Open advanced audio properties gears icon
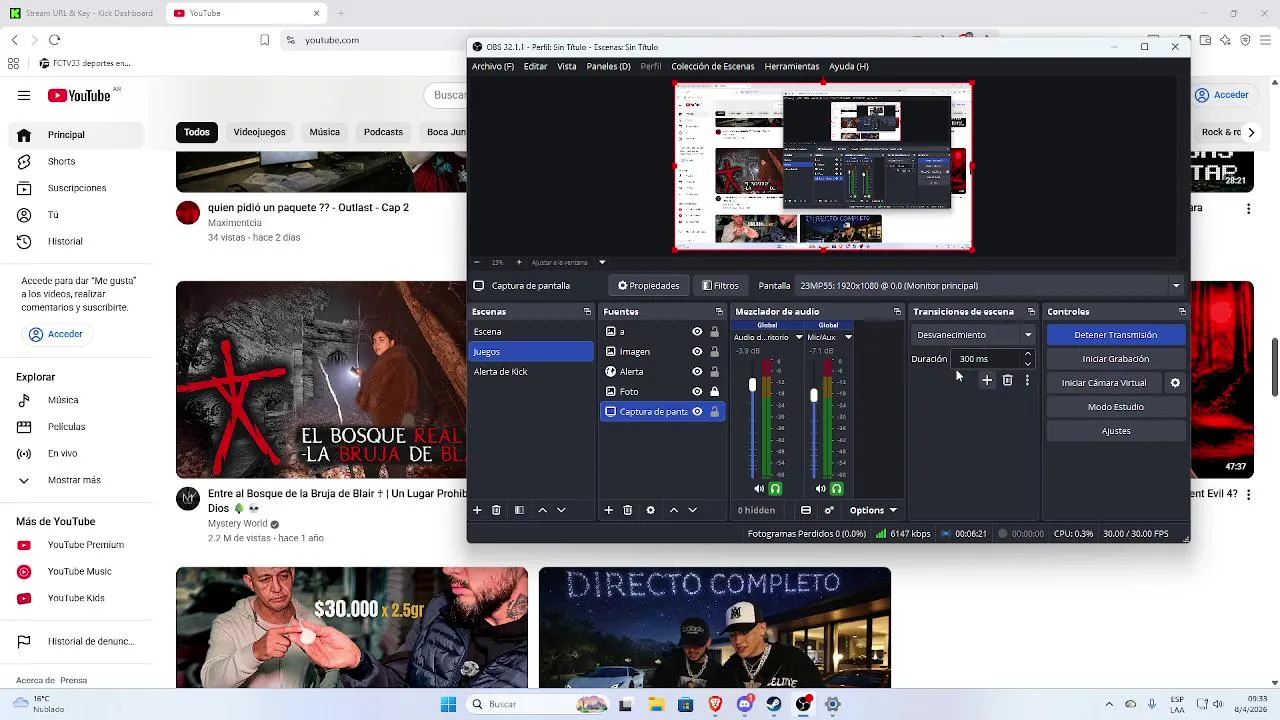Viewport: 1280px width, 720px height. (x=829, y=510)
